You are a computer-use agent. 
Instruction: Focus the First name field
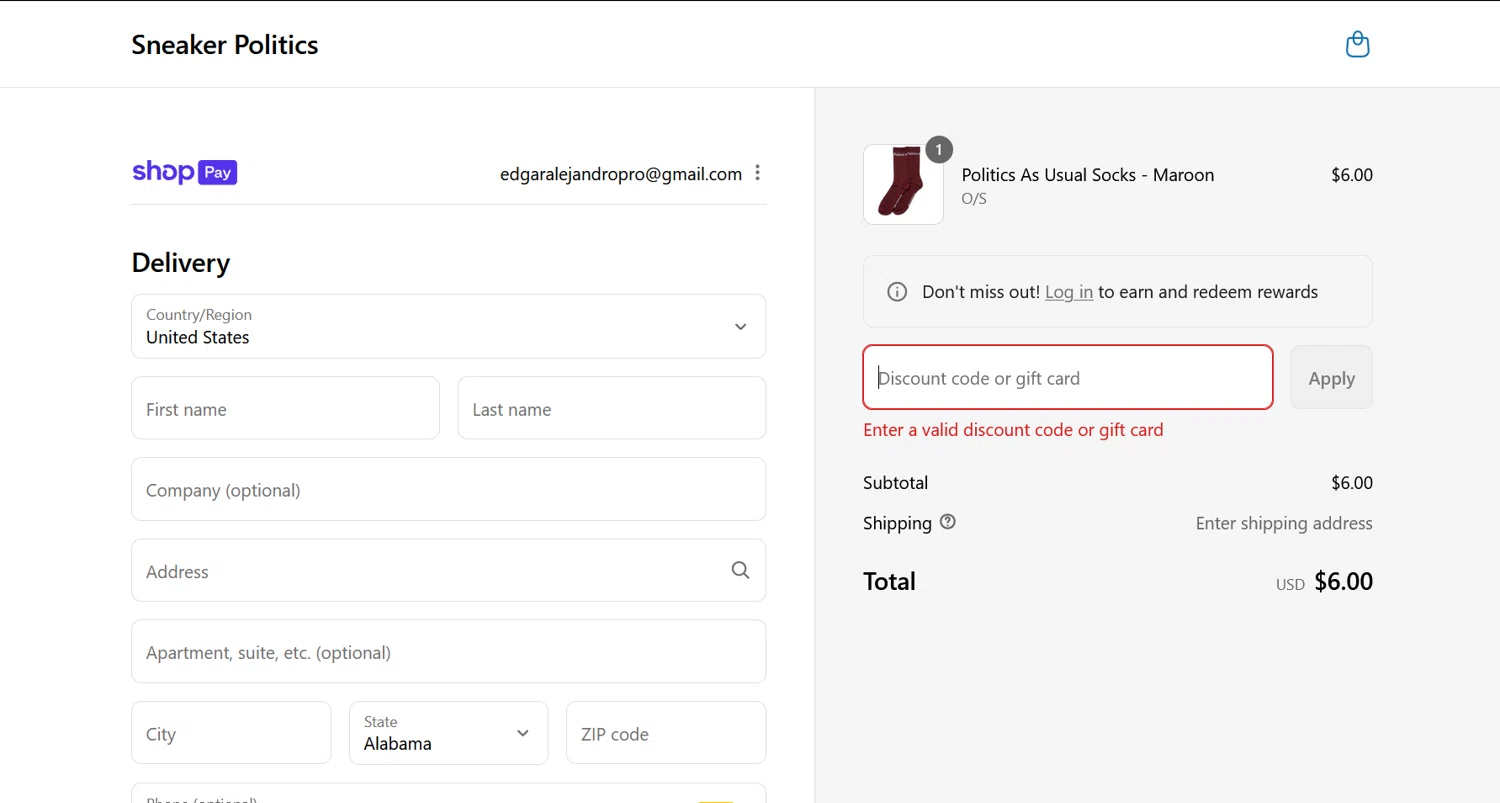click(x=286, y=408)
